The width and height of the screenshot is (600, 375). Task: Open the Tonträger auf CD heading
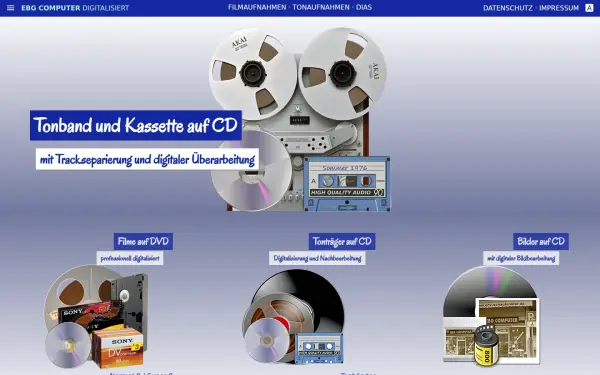pos(342,241)
